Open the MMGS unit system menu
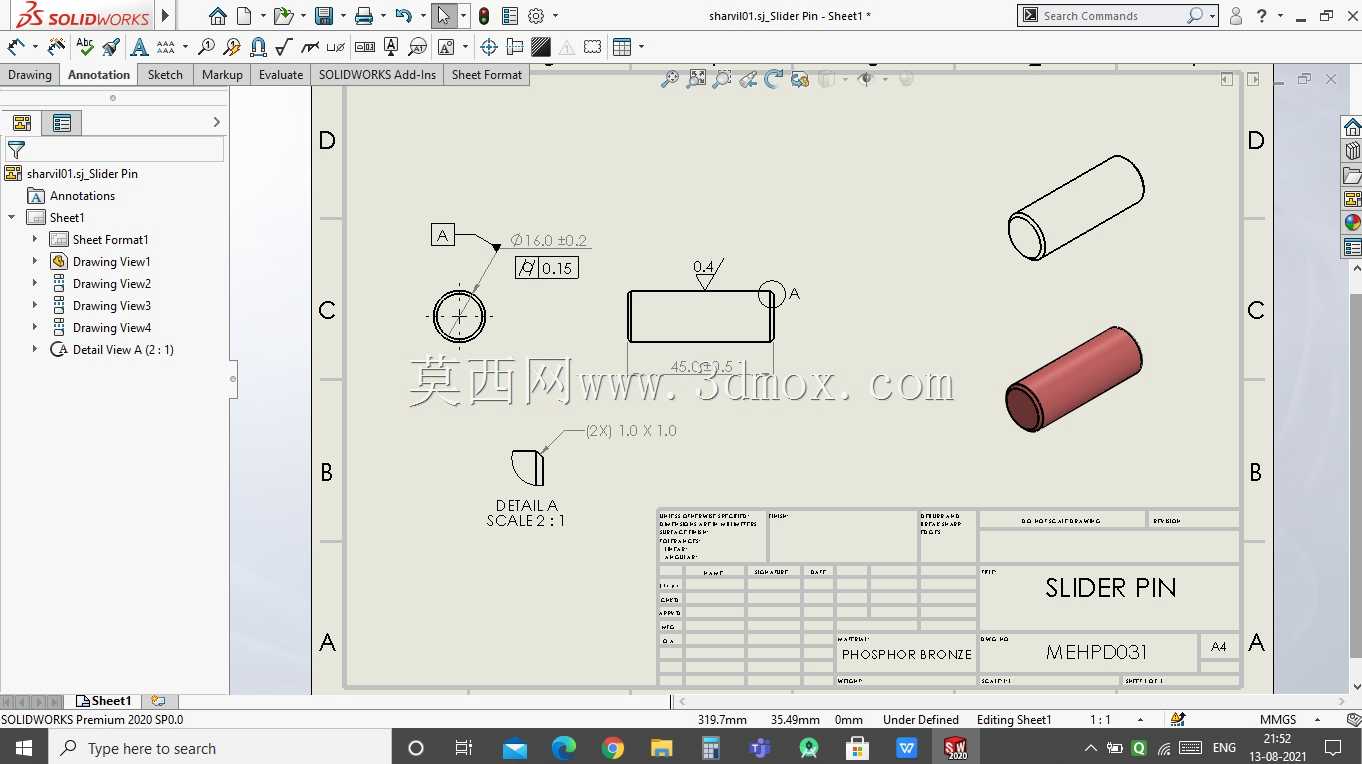The height and width of the screenshot is (764, 1362). [1288, 720]
